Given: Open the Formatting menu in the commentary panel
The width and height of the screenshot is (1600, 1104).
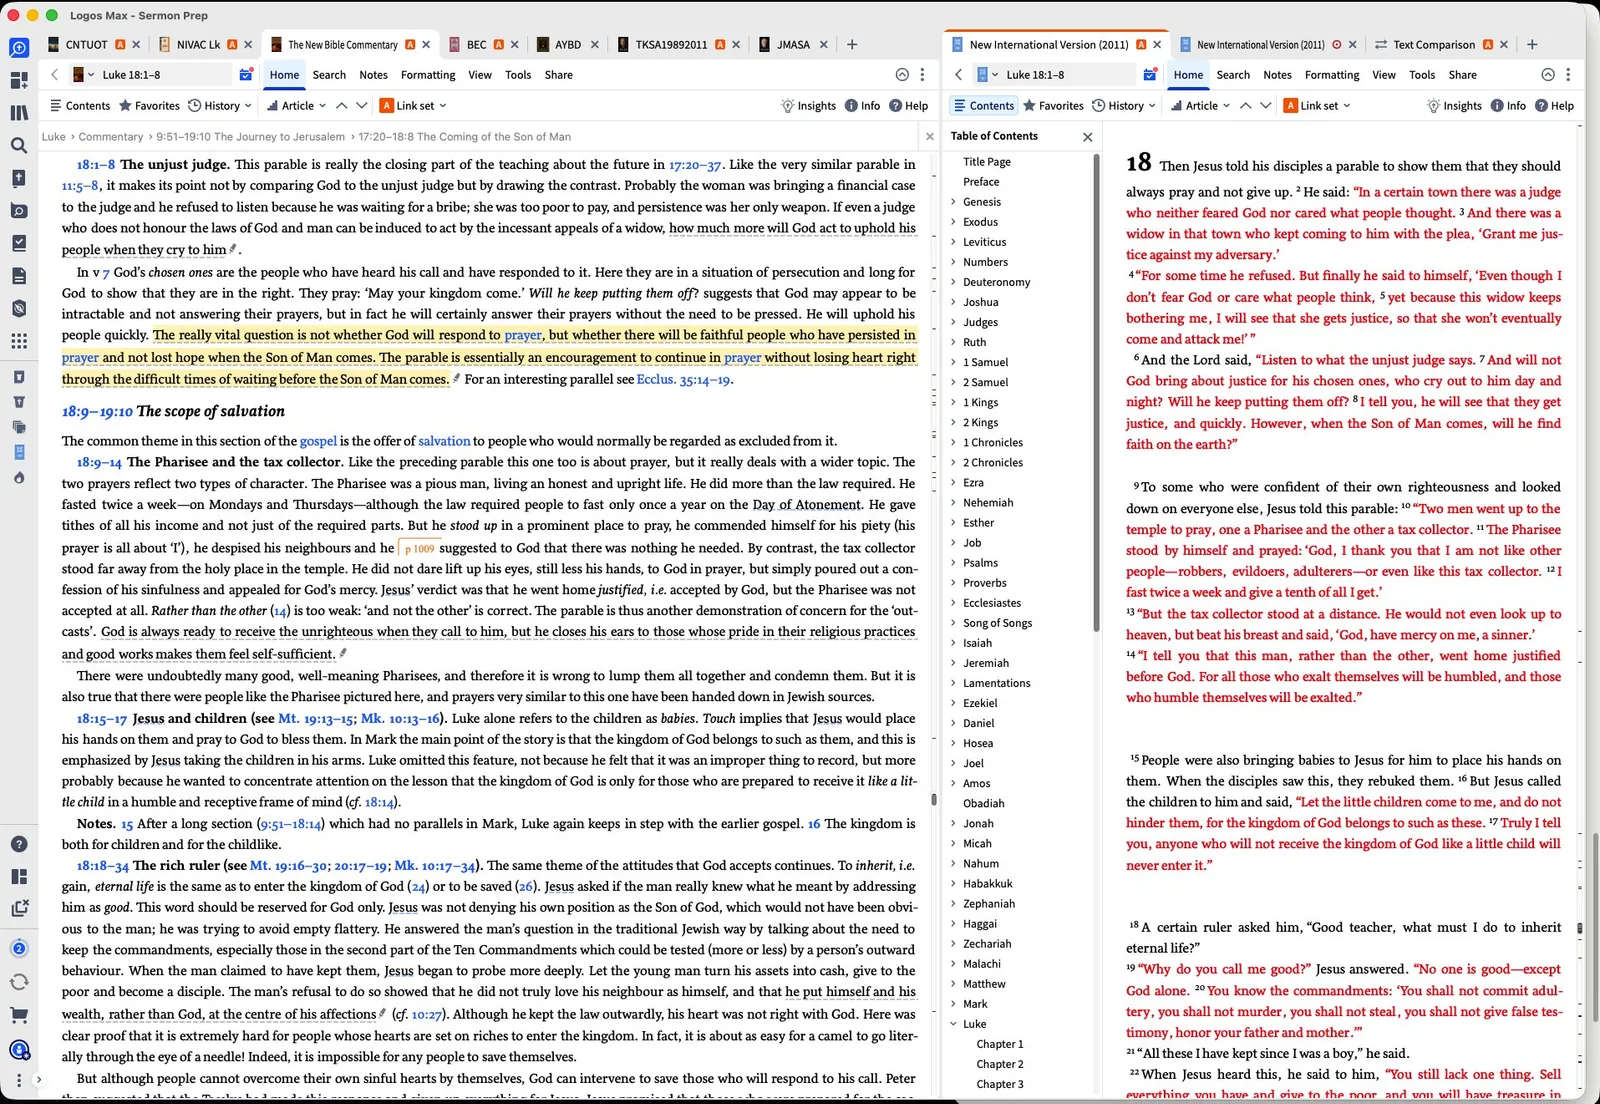Looking at the screenshot, I should (428, 74).
